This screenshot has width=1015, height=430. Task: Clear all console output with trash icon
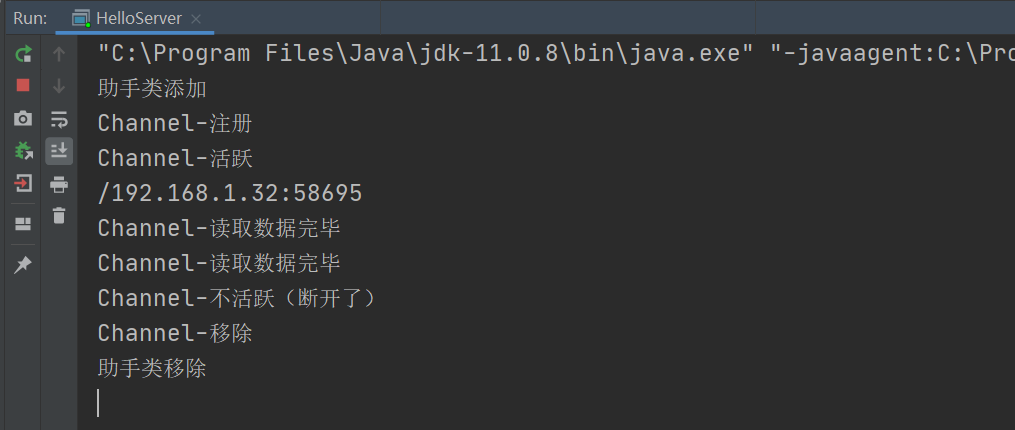click(59, 216)
